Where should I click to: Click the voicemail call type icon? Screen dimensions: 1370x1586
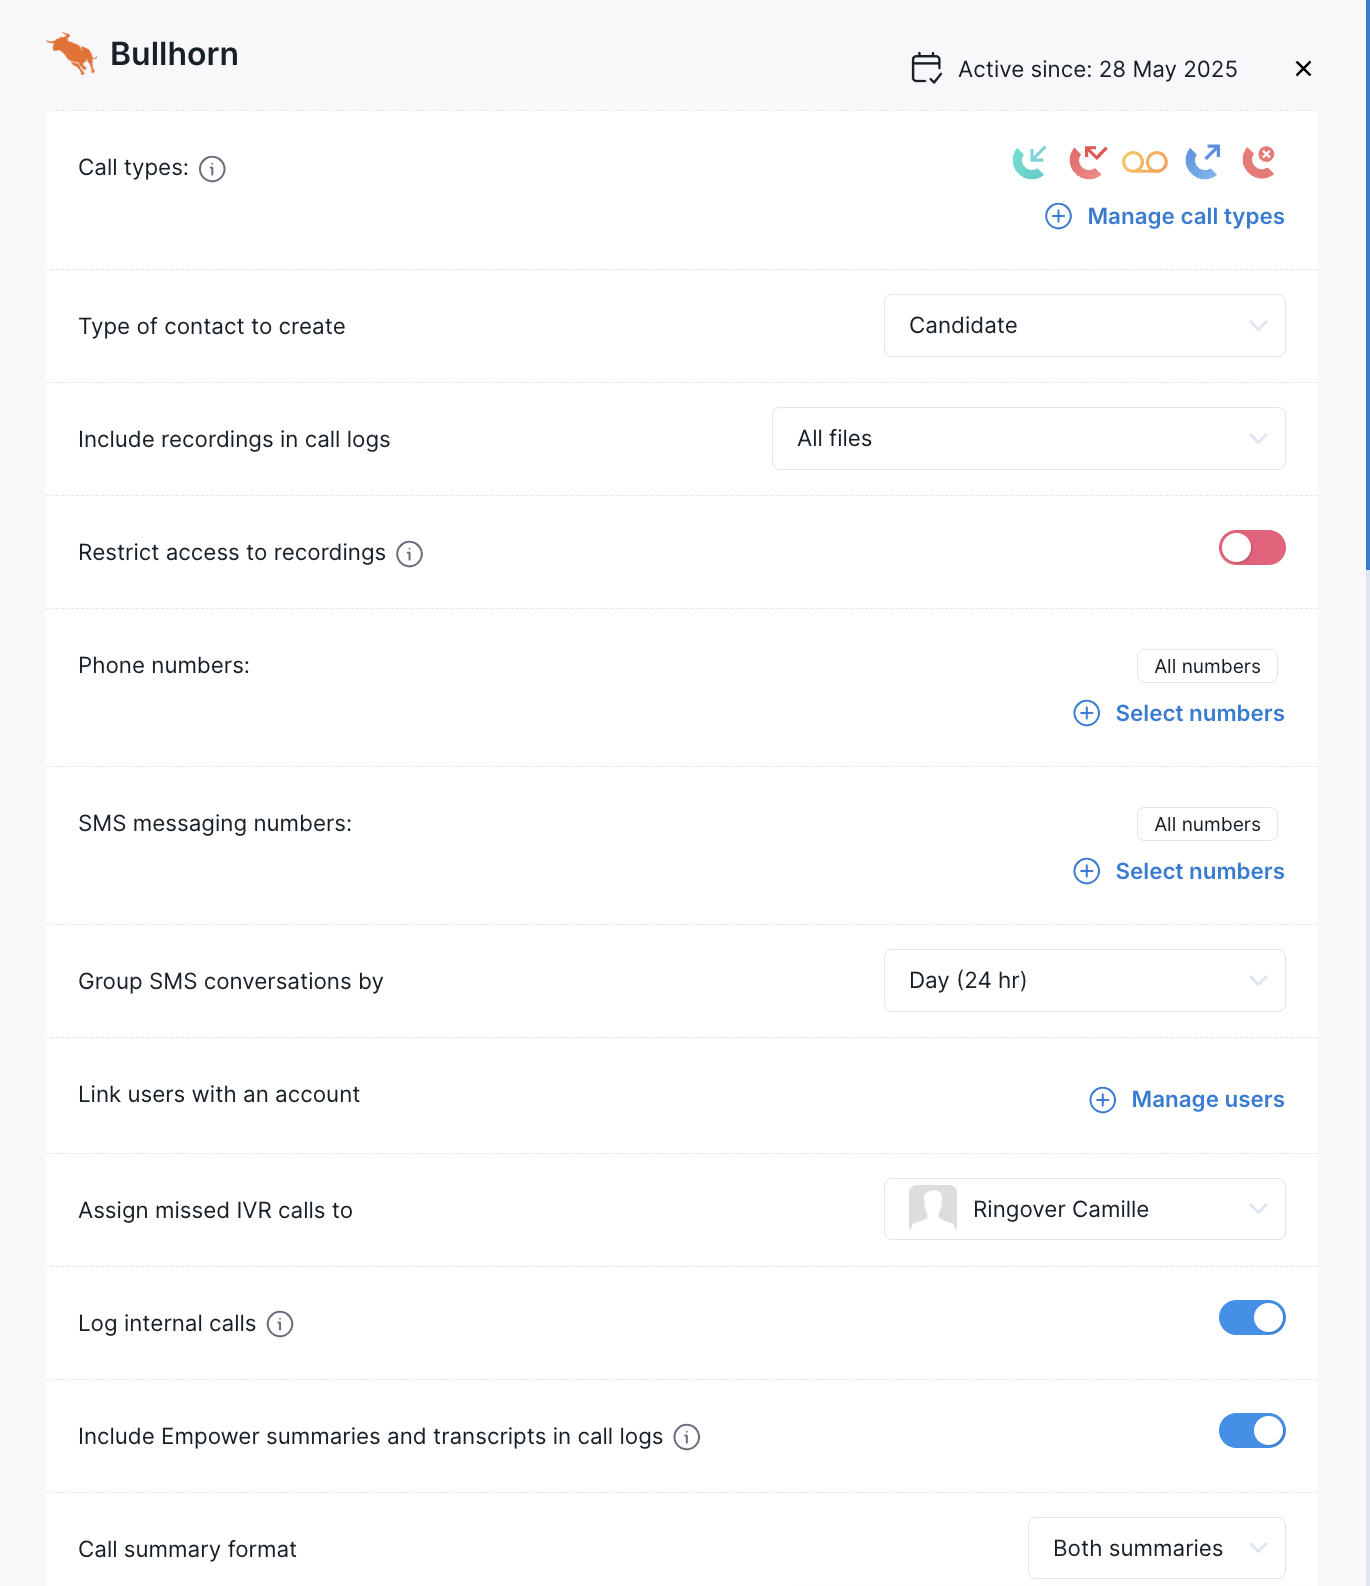1145,162
